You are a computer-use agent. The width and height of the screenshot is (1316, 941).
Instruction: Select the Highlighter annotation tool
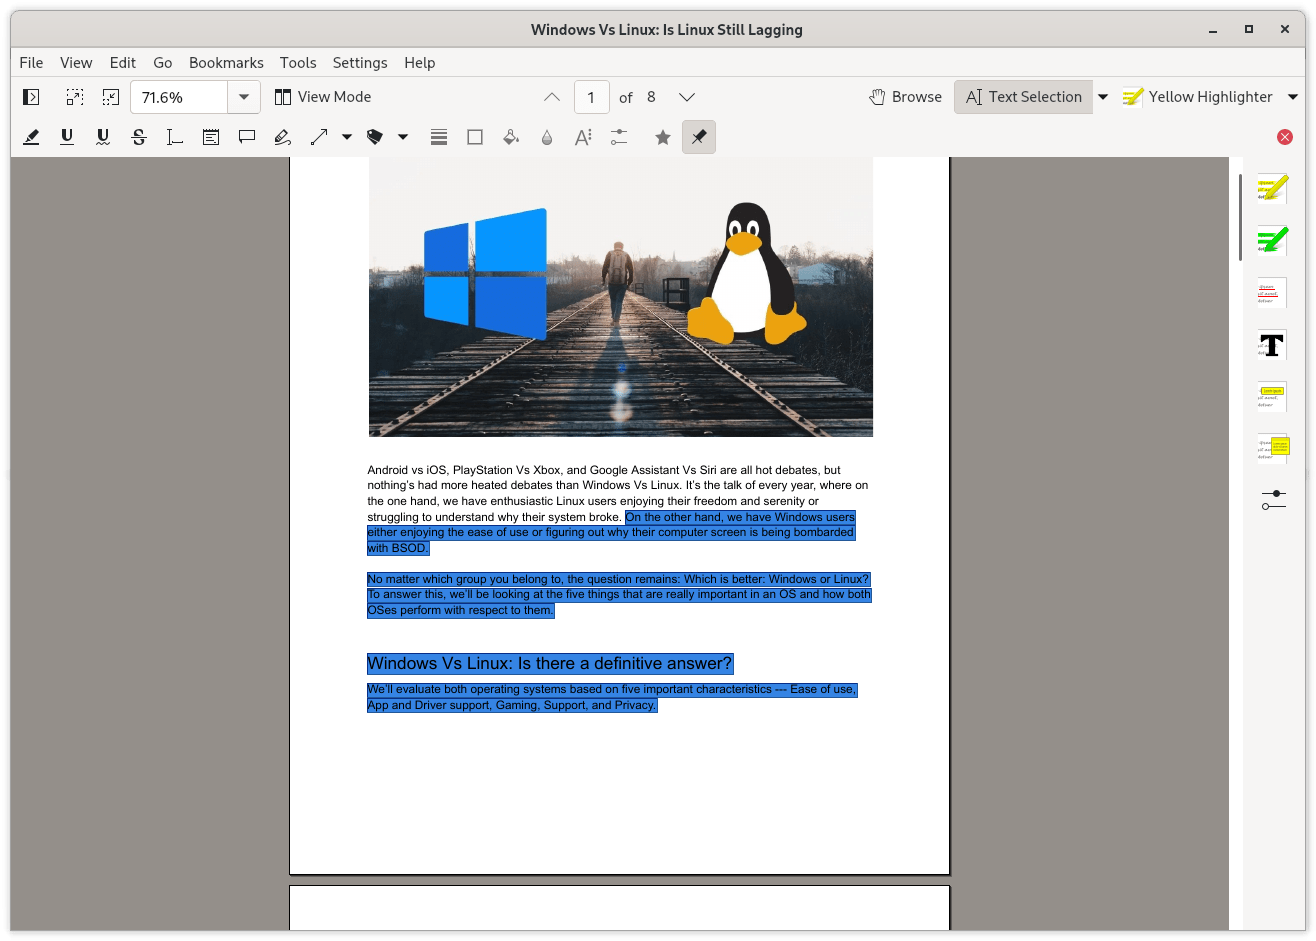pos(31,137)
